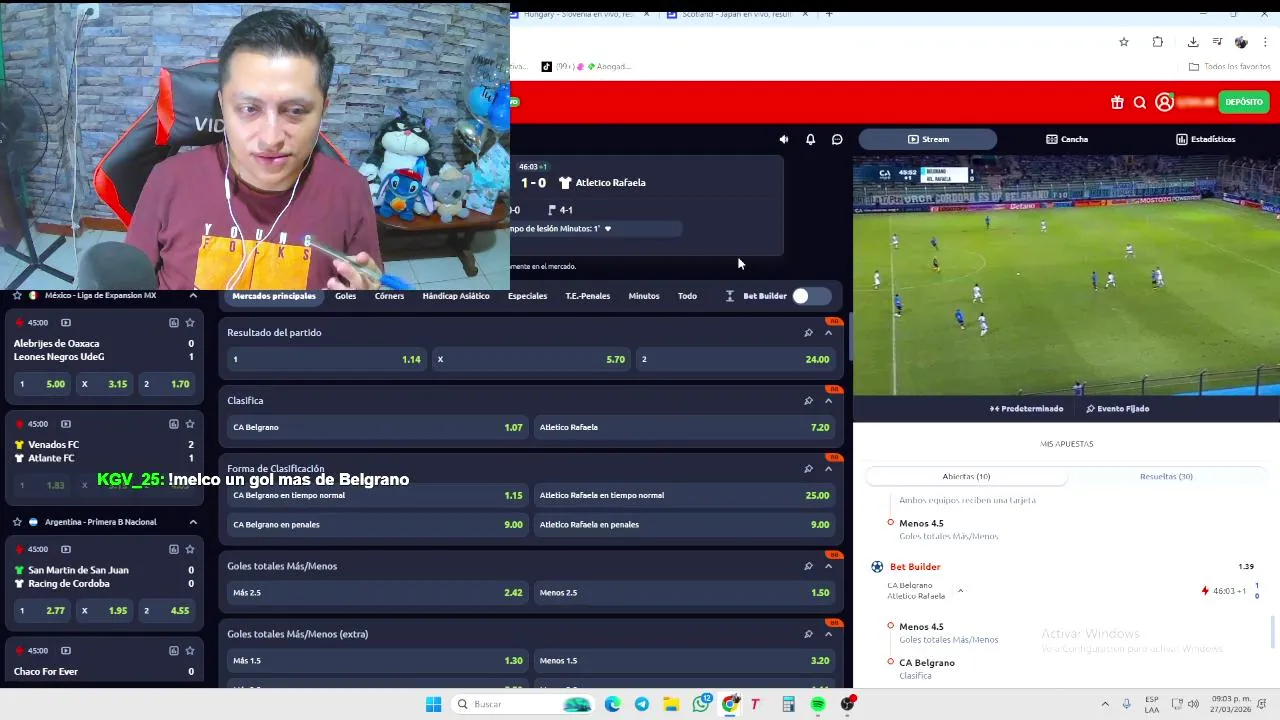1280x720 pixels.
Task: Open stream icon for Alebrijes de Oaxaca match
Action: tap(66, 323)
